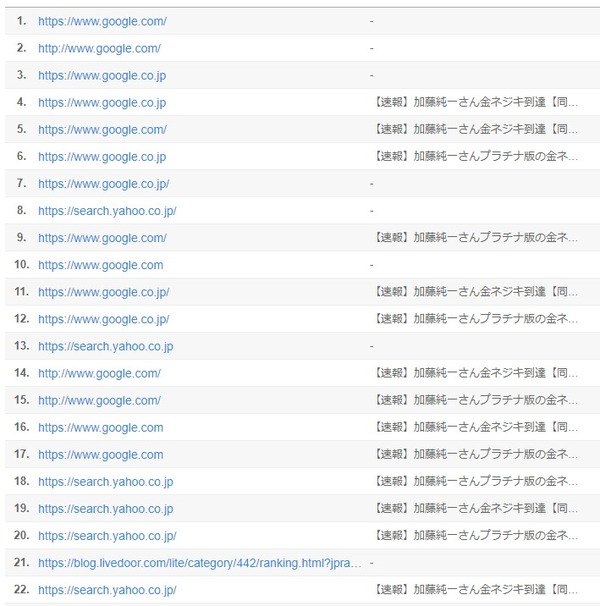Viewport: 600px width, 606px height.
Task: Select the 【速報】 page title in row 5
Action: click(x=475, y=129)
